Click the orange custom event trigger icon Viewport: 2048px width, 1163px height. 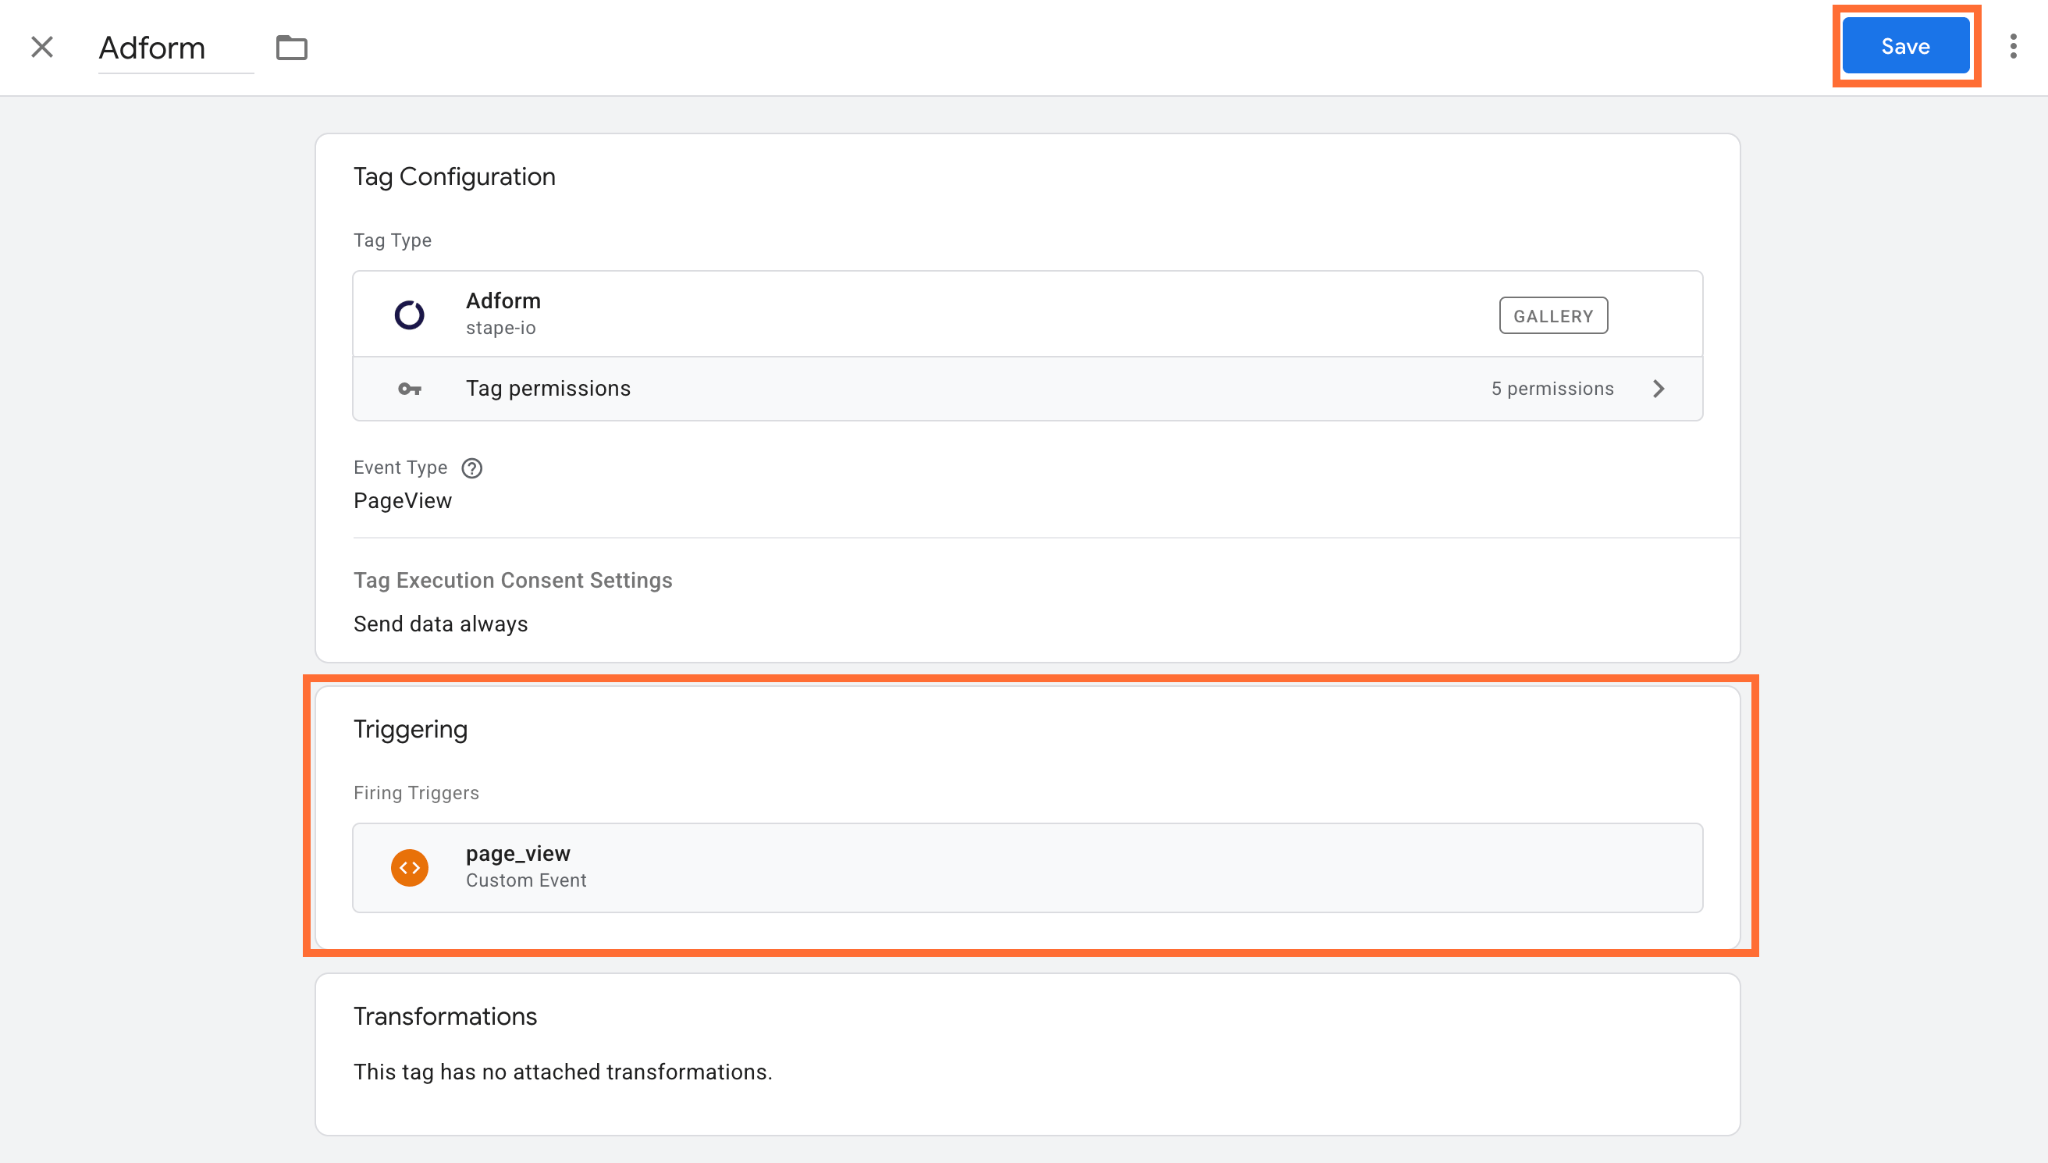click(x=409, y=868)
